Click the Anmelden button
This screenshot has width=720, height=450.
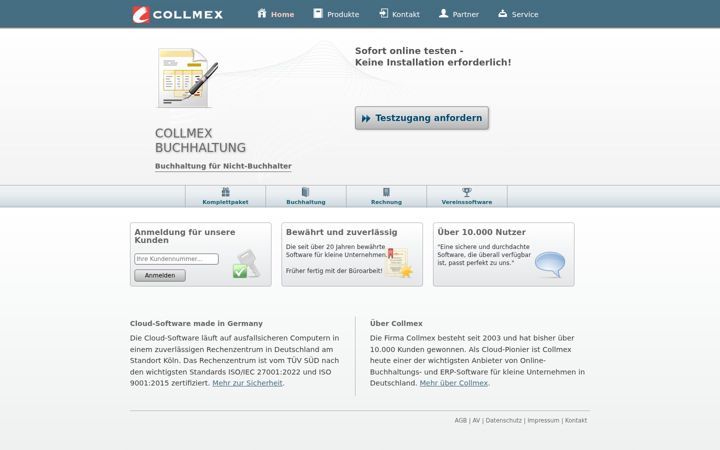pyautogui.click(x=160, y=275)
